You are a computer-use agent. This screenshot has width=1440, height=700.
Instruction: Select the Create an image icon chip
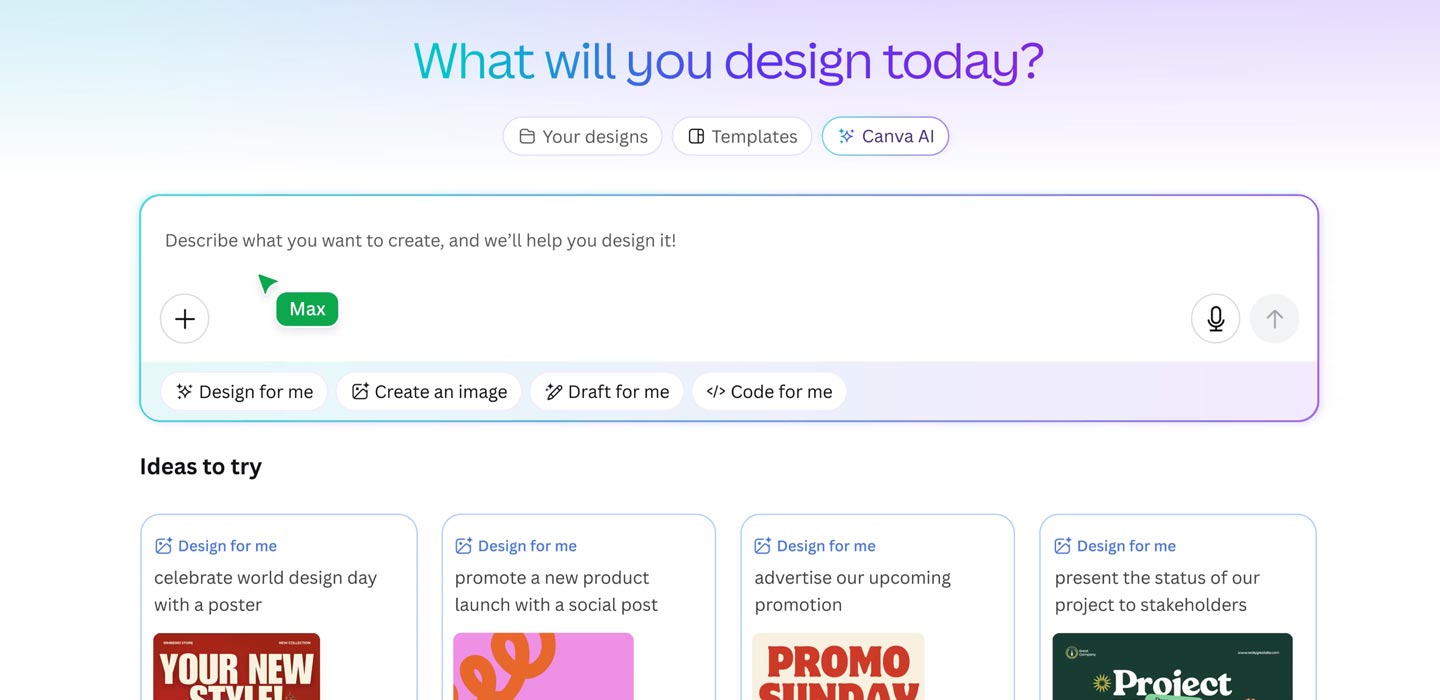point(359,391)
